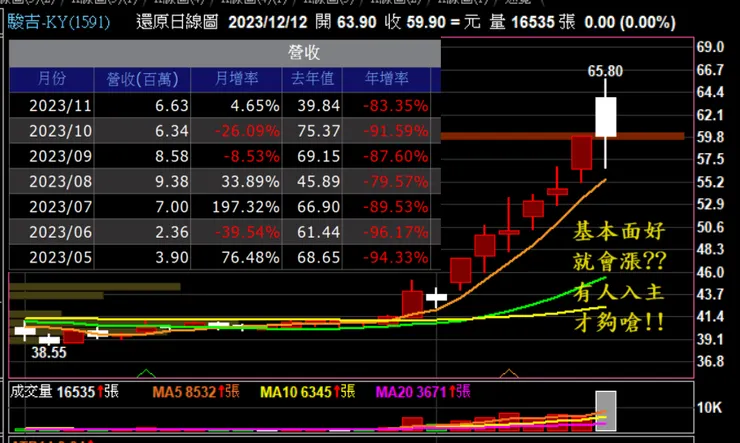
Task: Click the 營收 table title bar
Action: click(x=225, y=53)
